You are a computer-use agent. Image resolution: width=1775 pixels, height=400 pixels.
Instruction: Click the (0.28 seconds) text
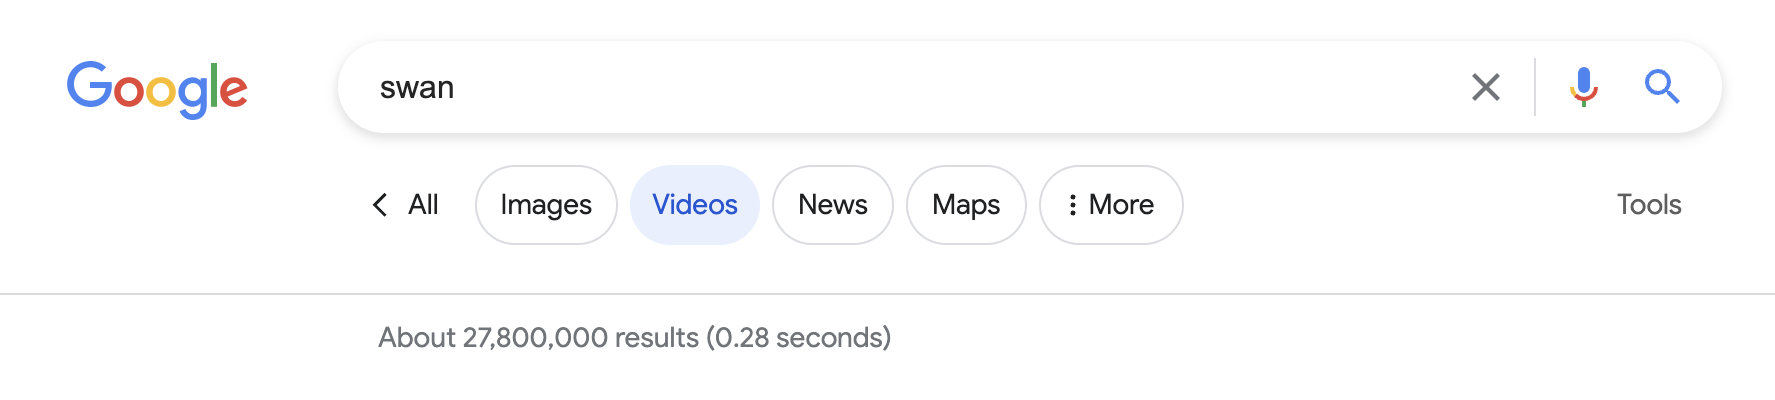pos(799,338)
